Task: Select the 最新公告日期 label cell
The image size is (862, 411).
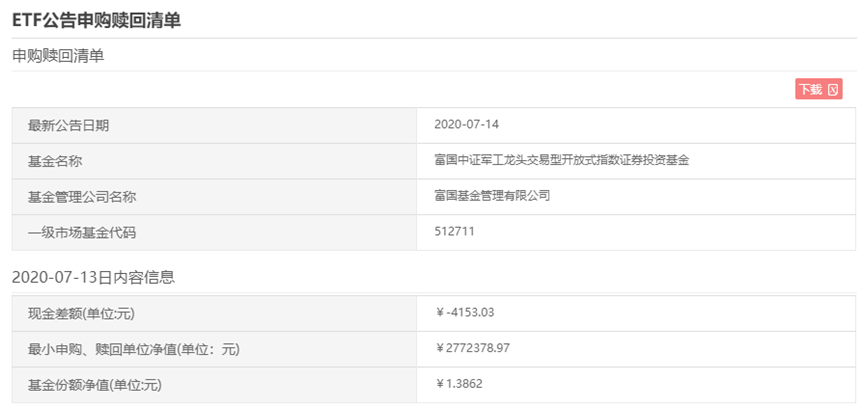Action: 214,125
